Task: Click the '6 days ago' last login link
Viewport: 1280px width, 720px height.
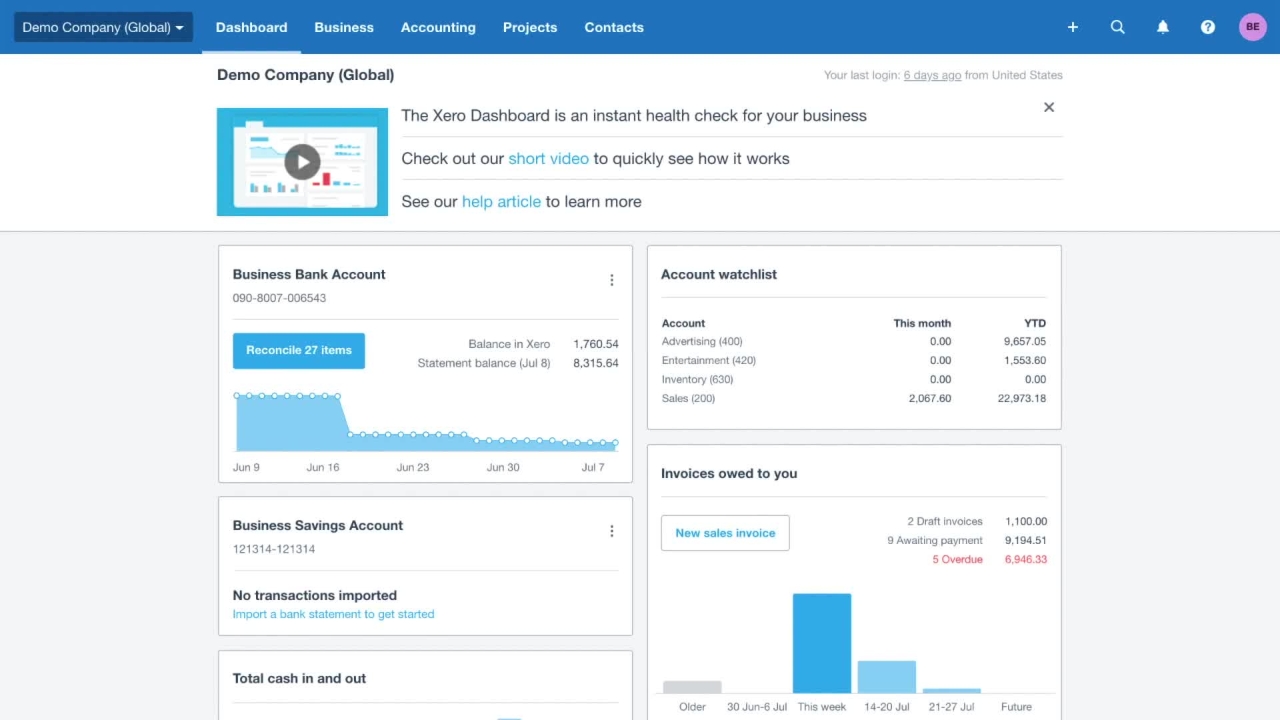Action: tap(932, 75)
